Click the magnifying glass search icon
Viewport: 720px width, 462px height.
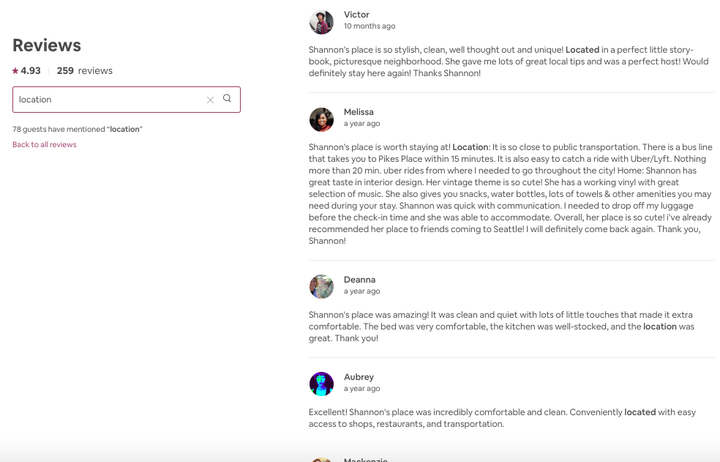227,98
